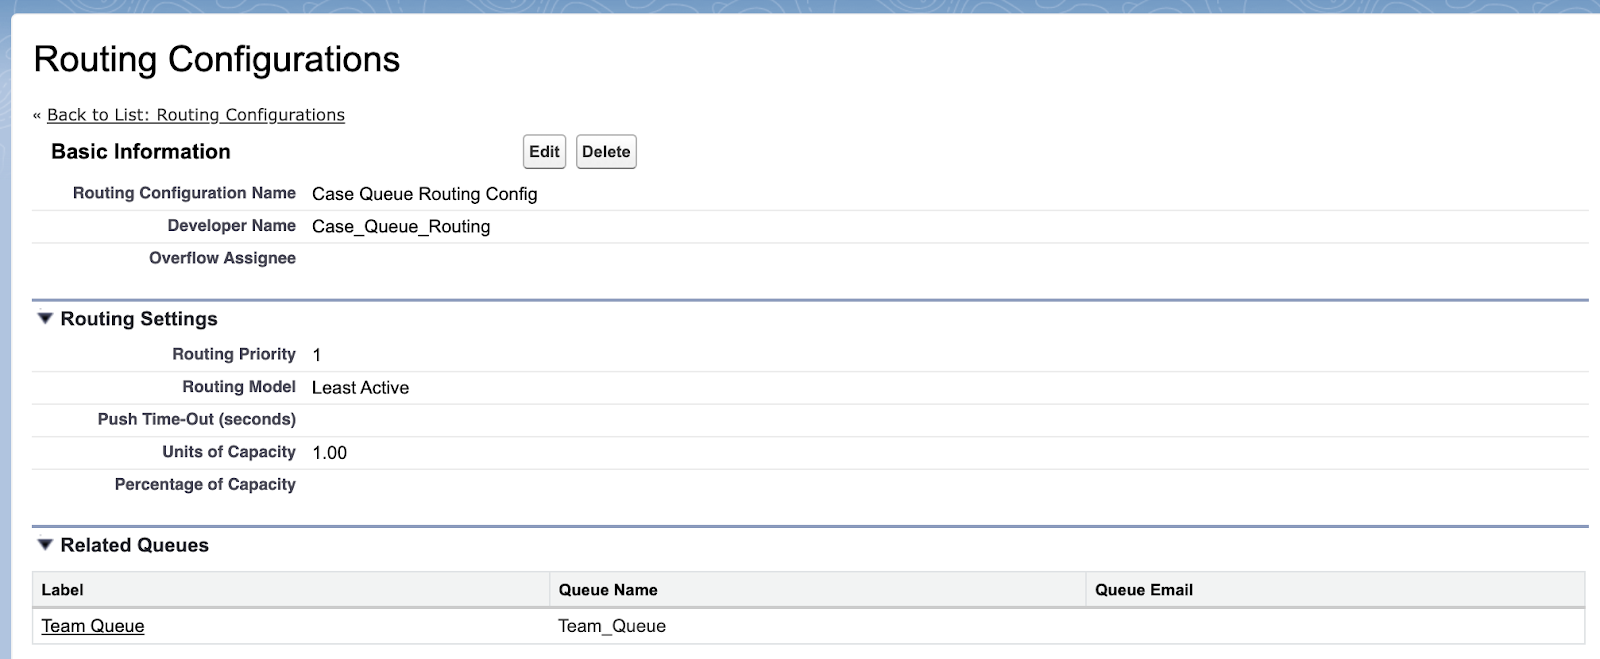The width and height of the screenshot is (1600, 659).
Task: Click the Queue Email column header
Action: click(1143, 590)
